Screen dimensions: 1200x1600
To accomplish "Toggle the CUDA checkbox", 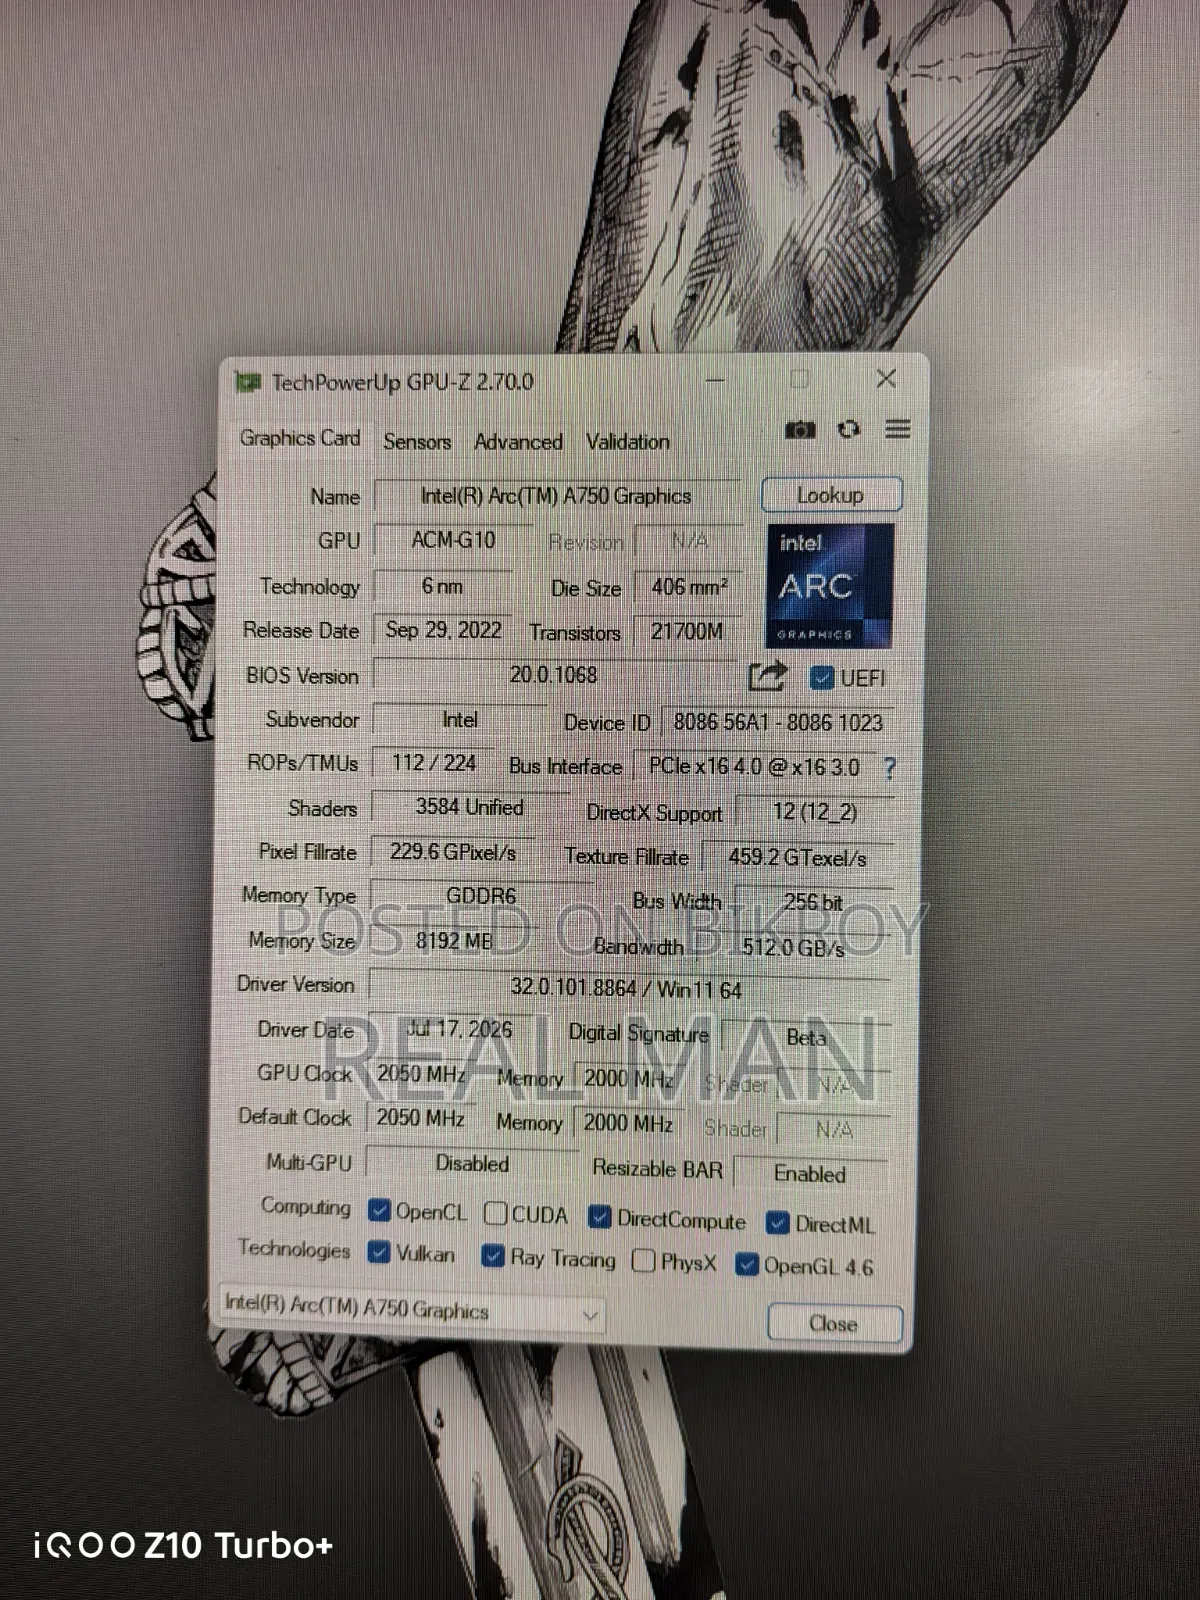I will tap(495, 1213).
